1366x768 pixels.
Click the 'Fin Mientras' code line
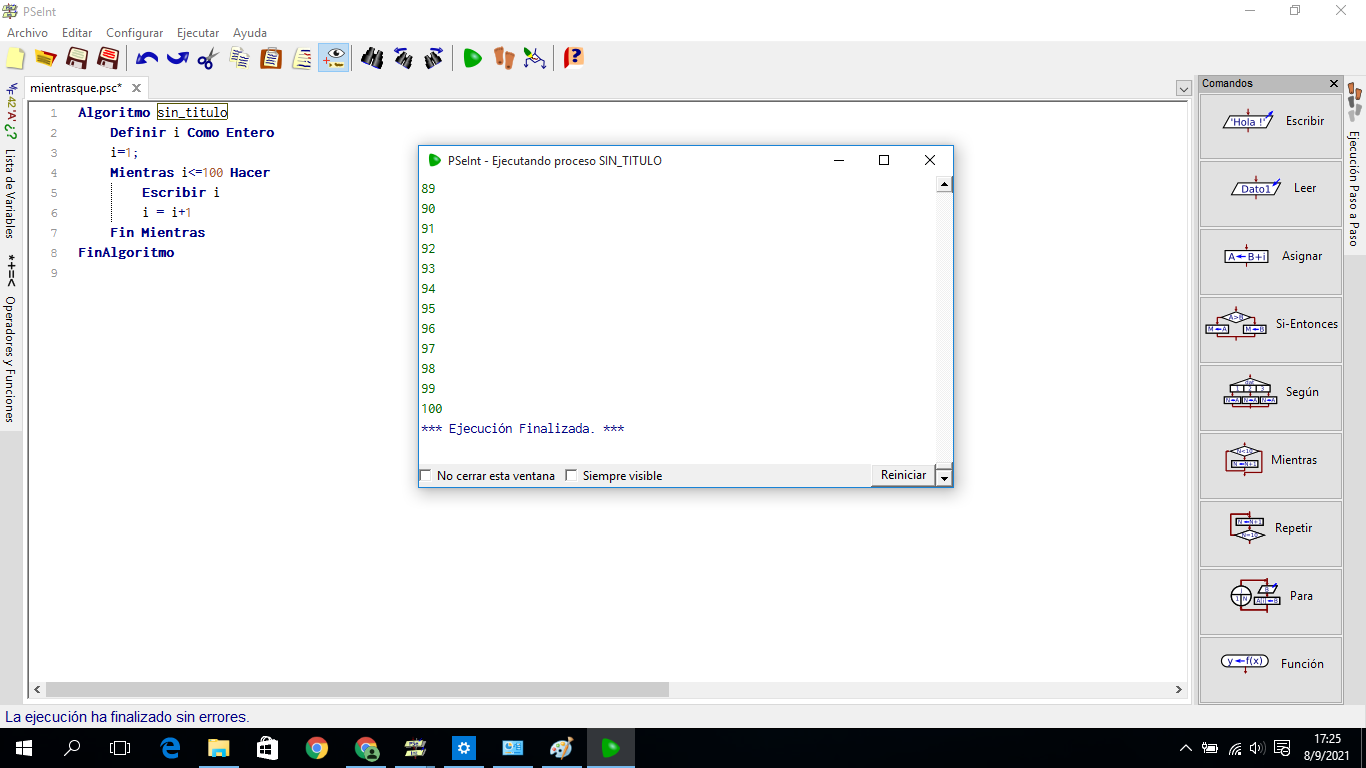[x=157, y=232]
